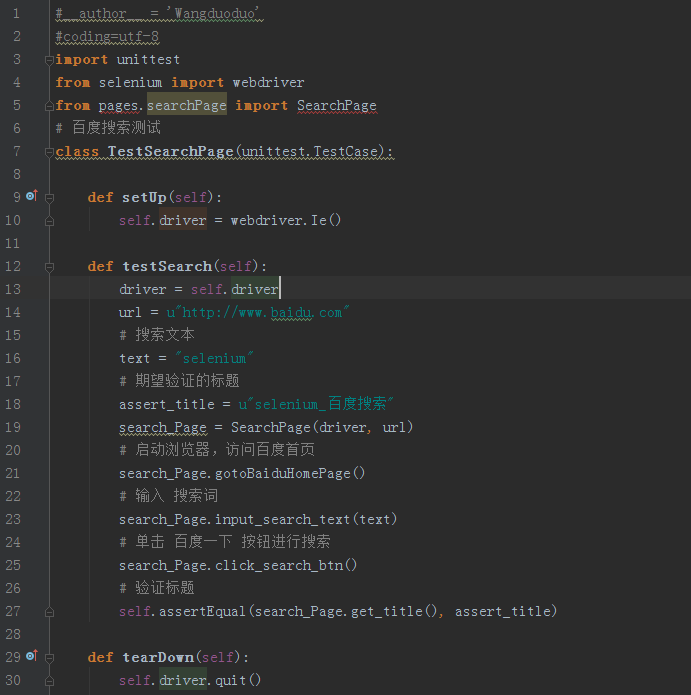The image size is (691, 695).
Task: Collapse the testSearch method at line 12
Action: tap(49, 267)
